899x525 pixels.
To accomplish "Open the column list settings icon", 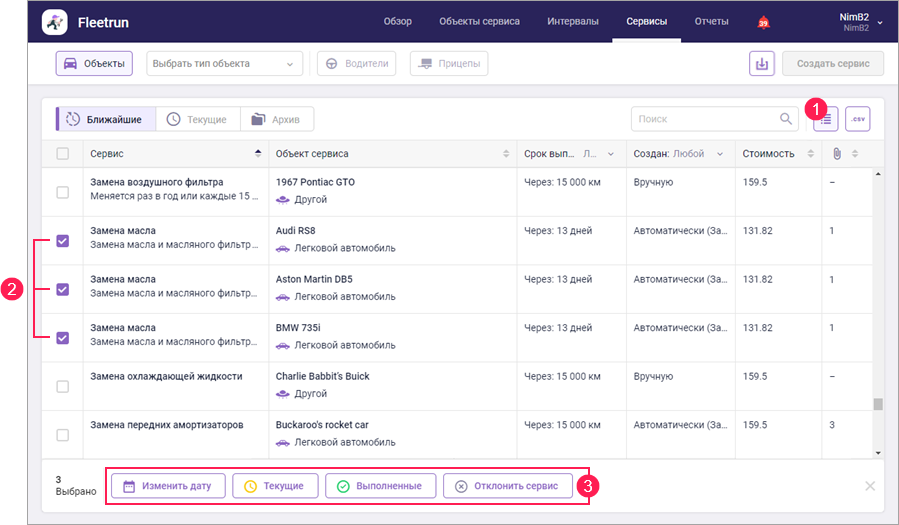I will tap(826, 119).
